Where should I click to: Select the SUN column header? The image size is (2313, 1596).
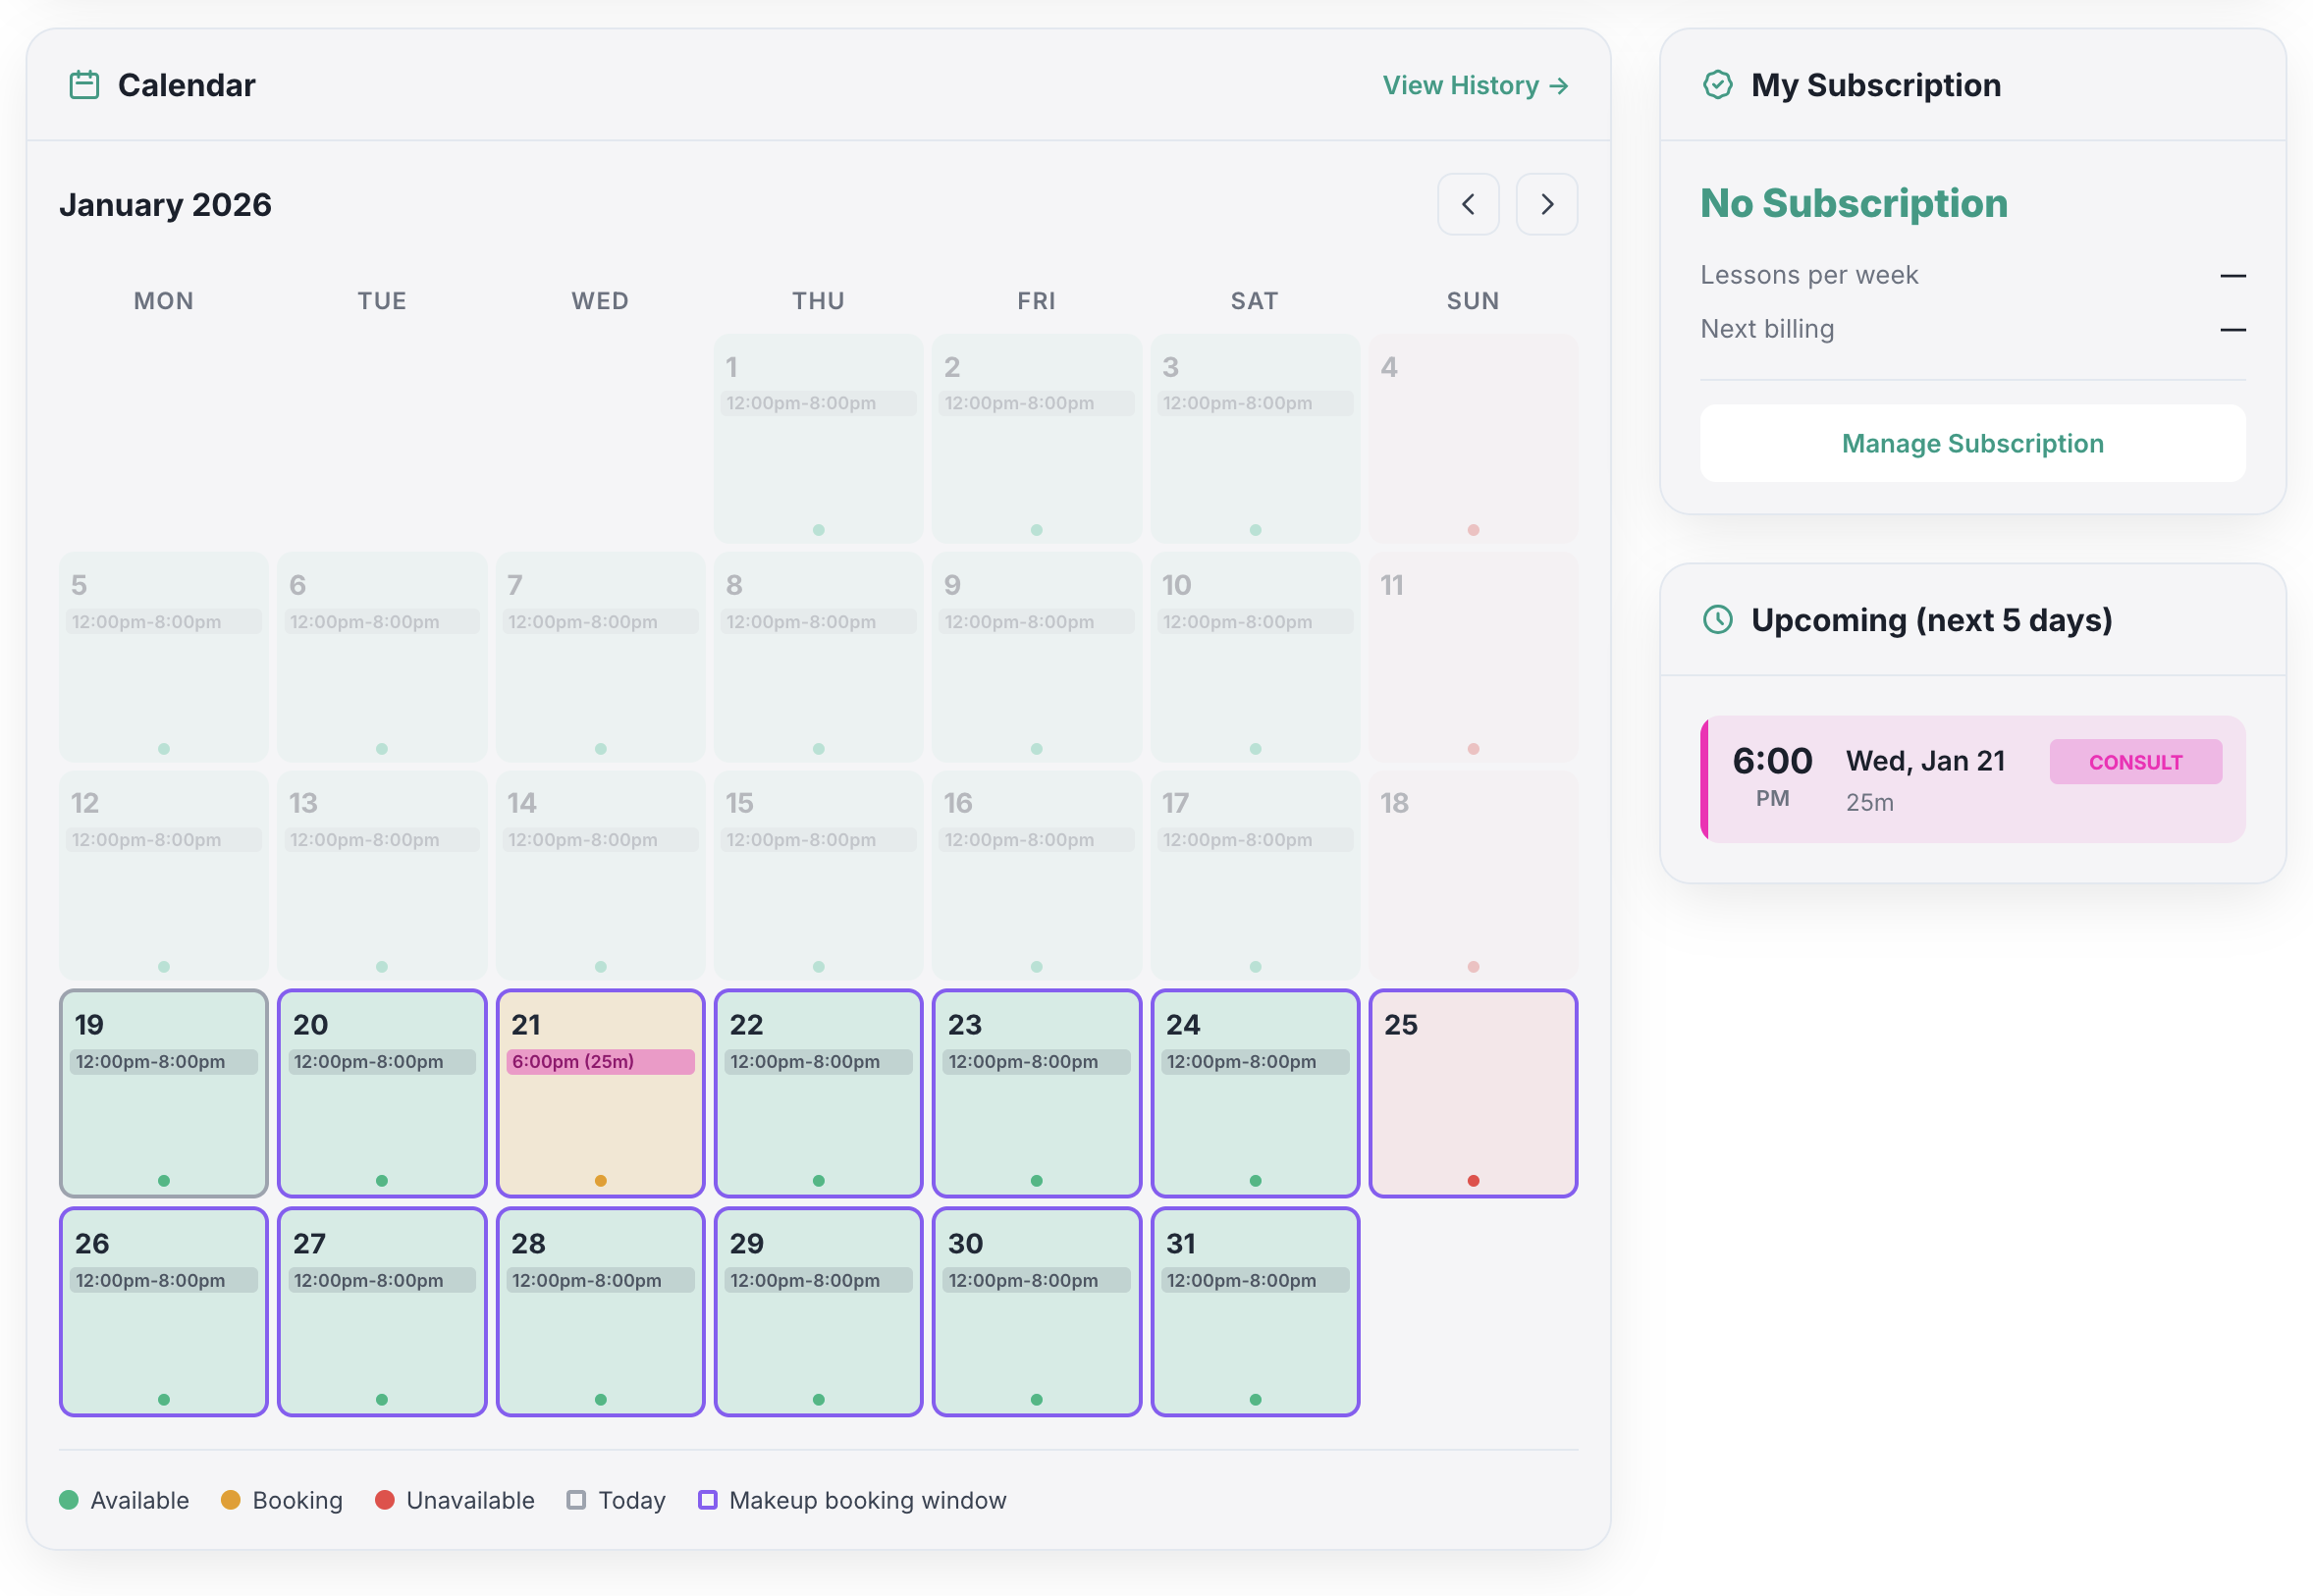(x=1472, y=300)
